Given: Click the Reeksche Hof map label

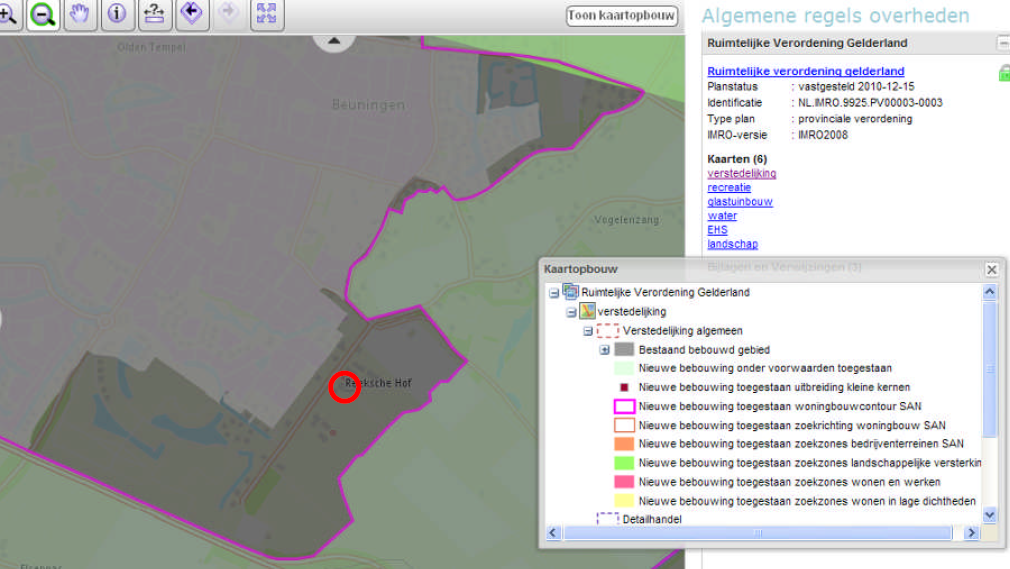Looking at the screenshot, I should [378, 383].
